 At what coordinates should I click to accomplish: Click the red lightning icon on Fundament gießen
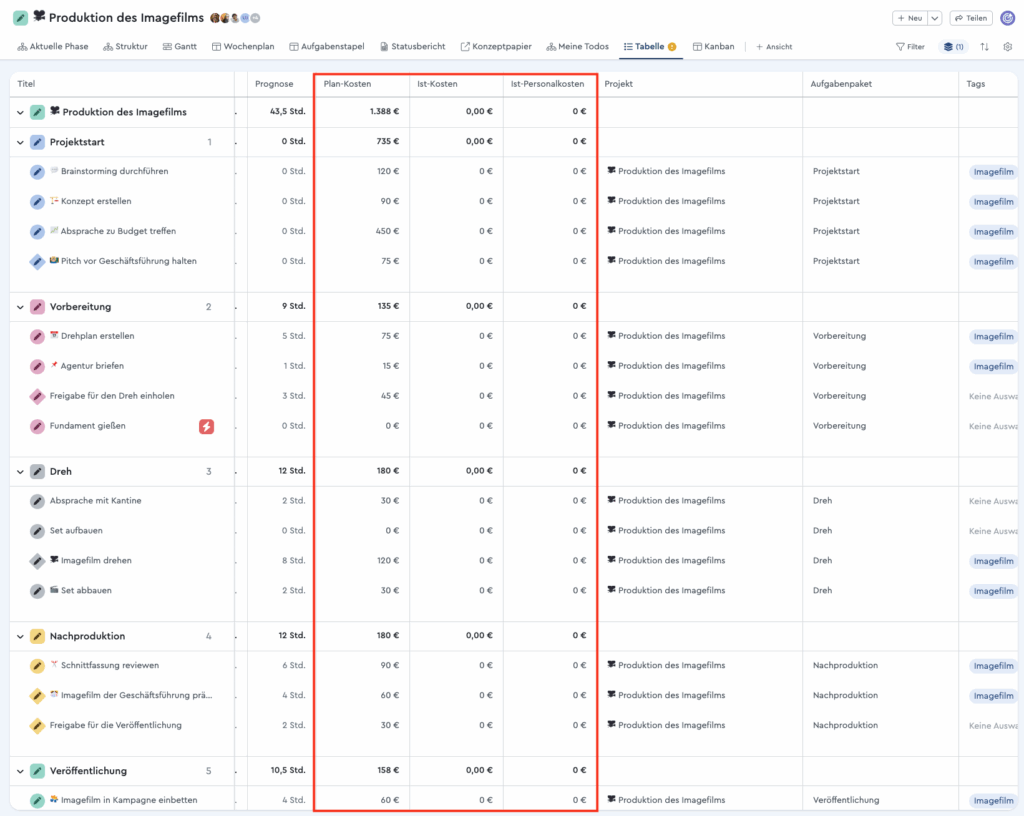[206, 426]
